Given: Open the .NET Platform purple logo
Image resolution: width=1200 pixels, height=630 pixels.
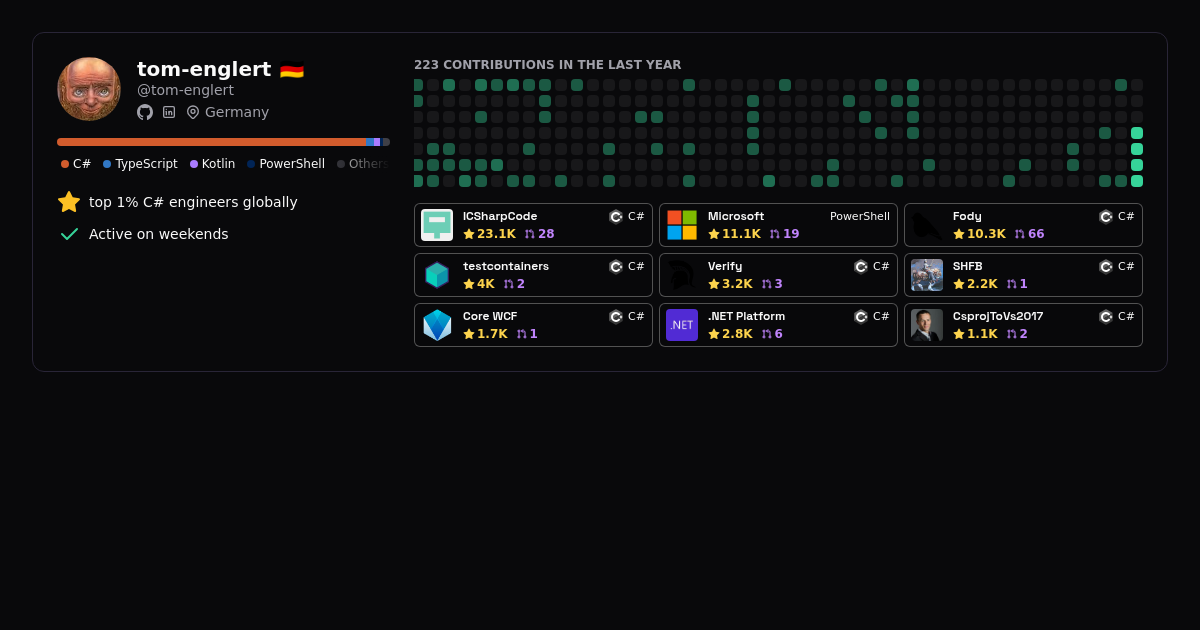Looking at the screenshot, I should (682, 325).
